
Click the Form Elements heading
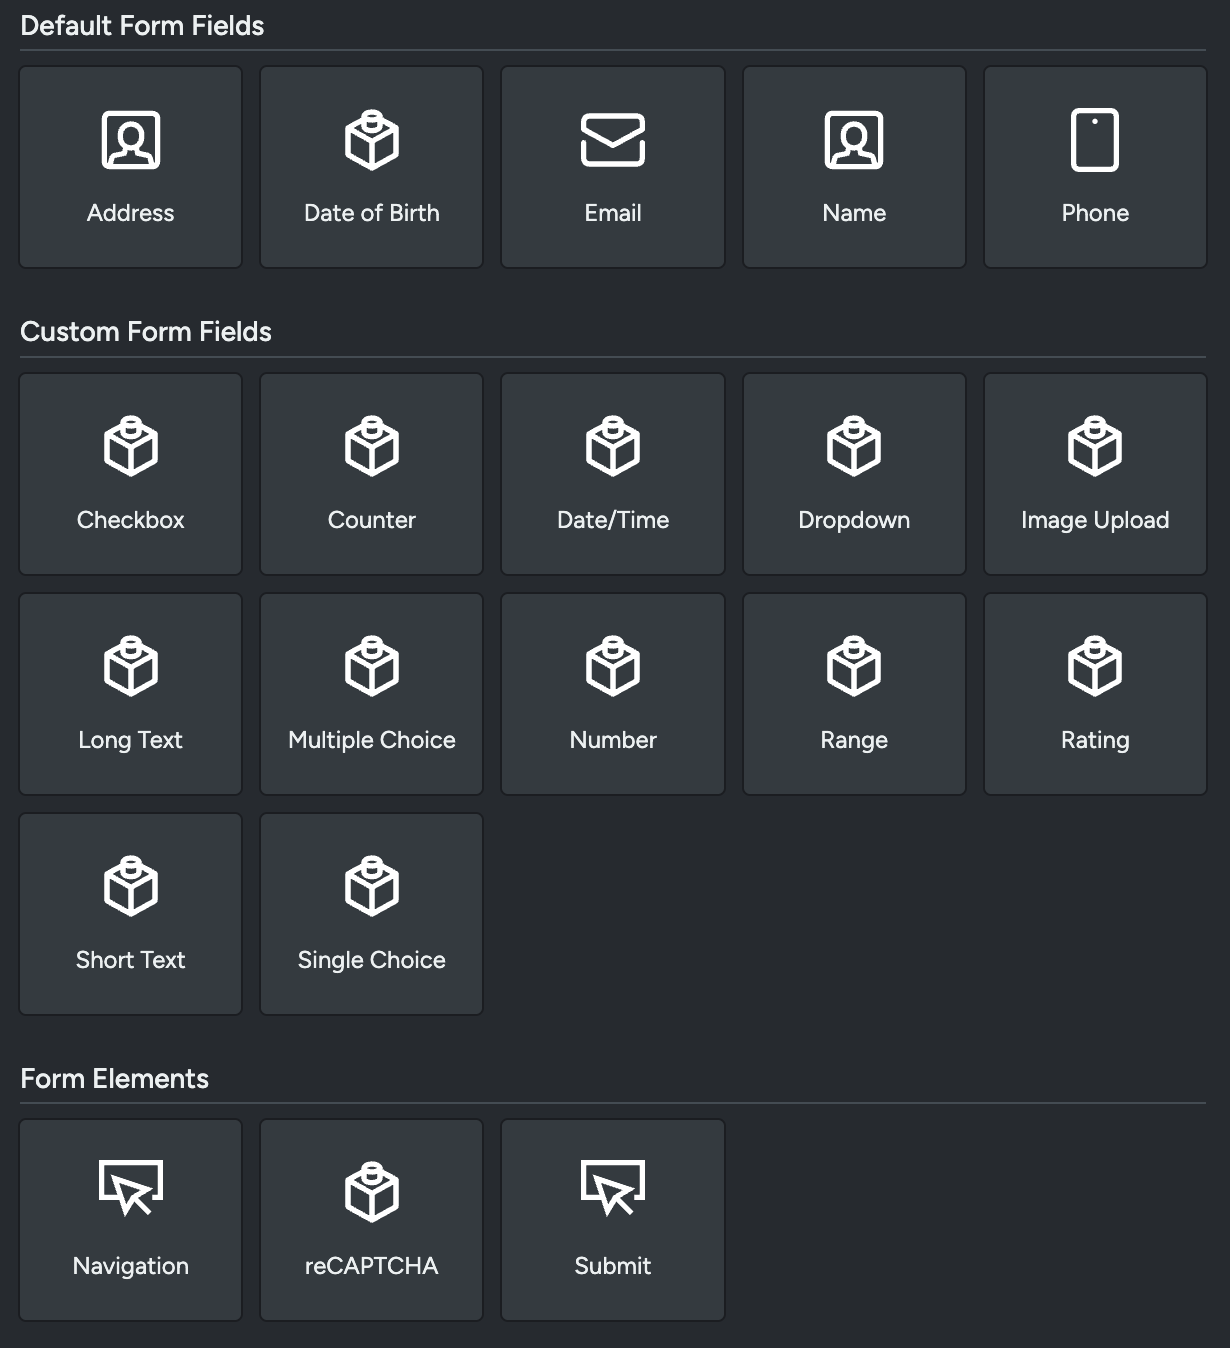(x=115, y=1079)
